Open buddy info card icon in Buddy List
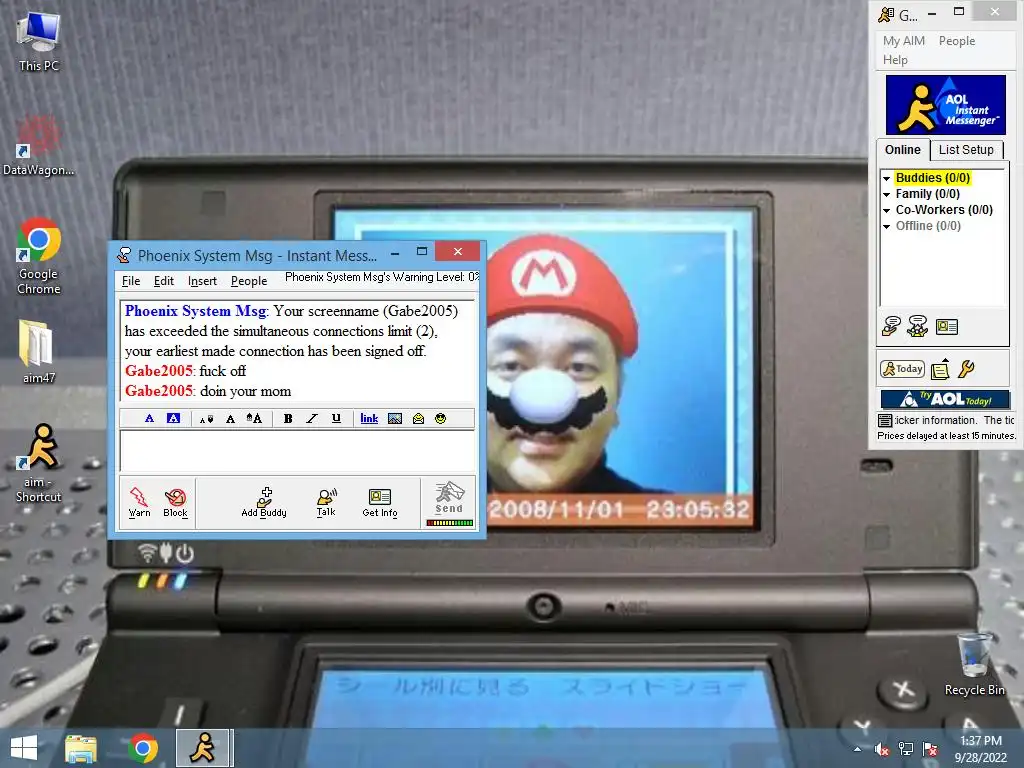 tap(947, 327)
